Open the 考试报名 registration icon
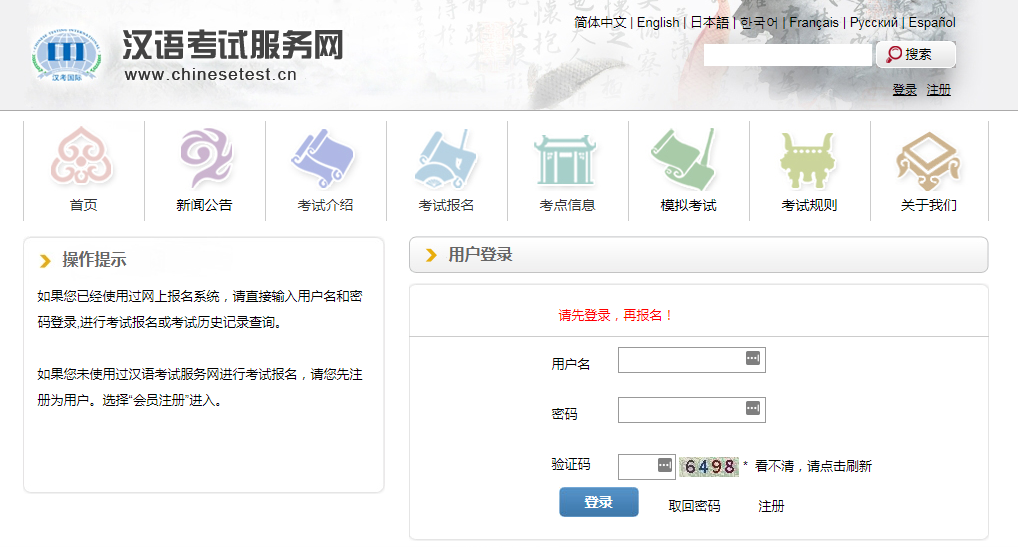Screen dimensions: 1018x547 [446, 158]
